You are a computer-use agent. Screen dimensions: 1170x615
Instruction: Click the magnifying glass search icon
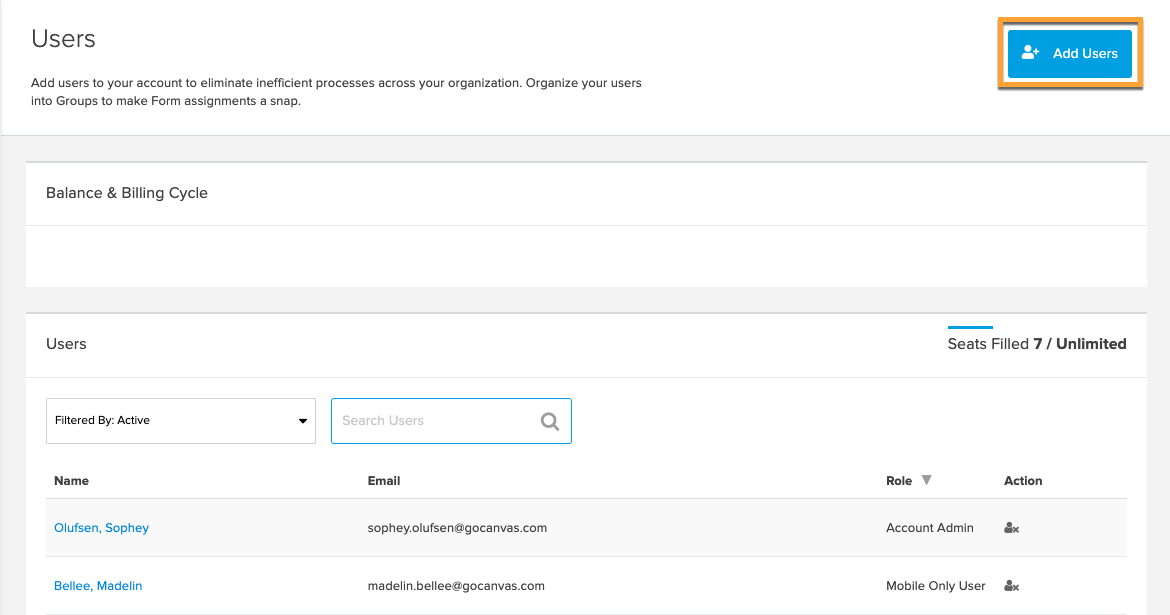[550, 421]
